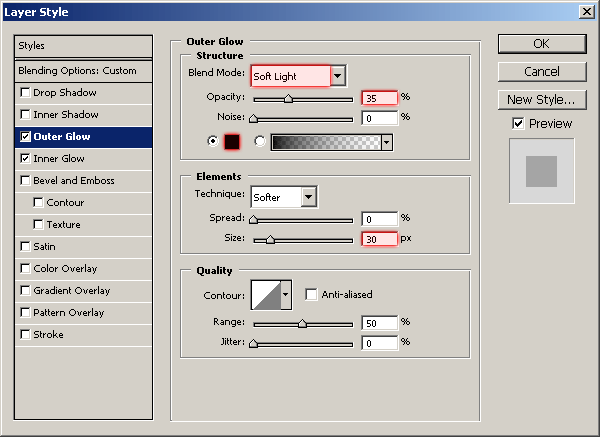
Task: Enable the Stroke checkbox
Action: pos(24,335)
